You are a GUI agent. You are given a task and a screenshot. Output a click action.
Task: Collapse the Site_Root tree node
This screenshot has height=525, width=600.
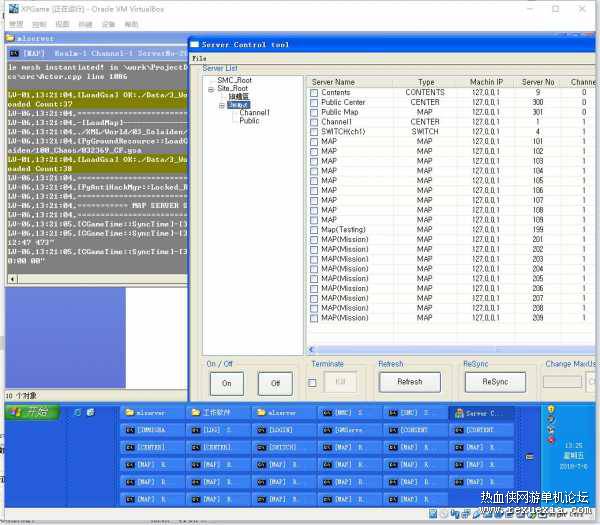coord(211,90)
